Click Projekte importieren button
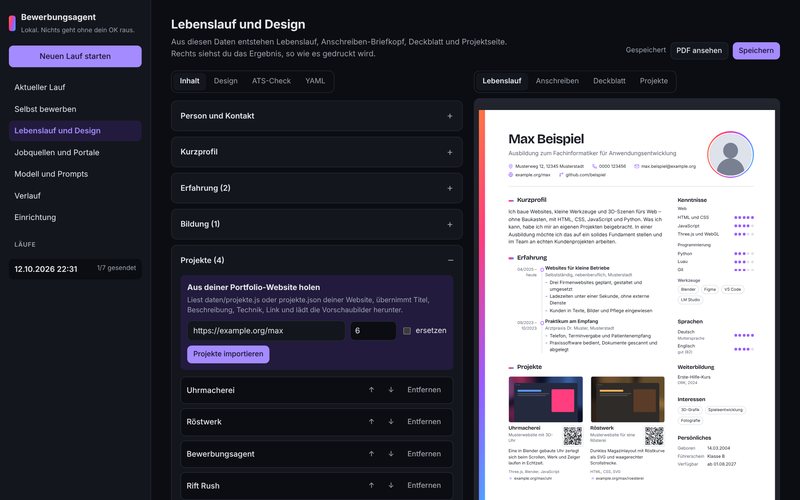800x500 pixels. [228, 354]
